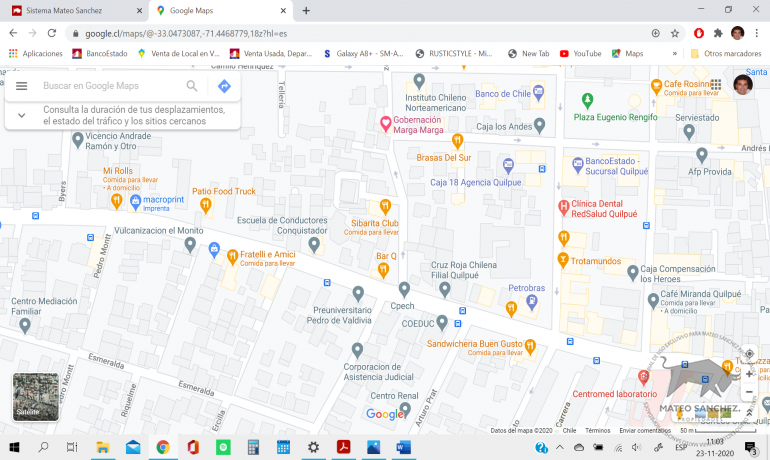Zoom out on the map with minus button
Screen dimensions: 770x460
[x=749, y=392]
